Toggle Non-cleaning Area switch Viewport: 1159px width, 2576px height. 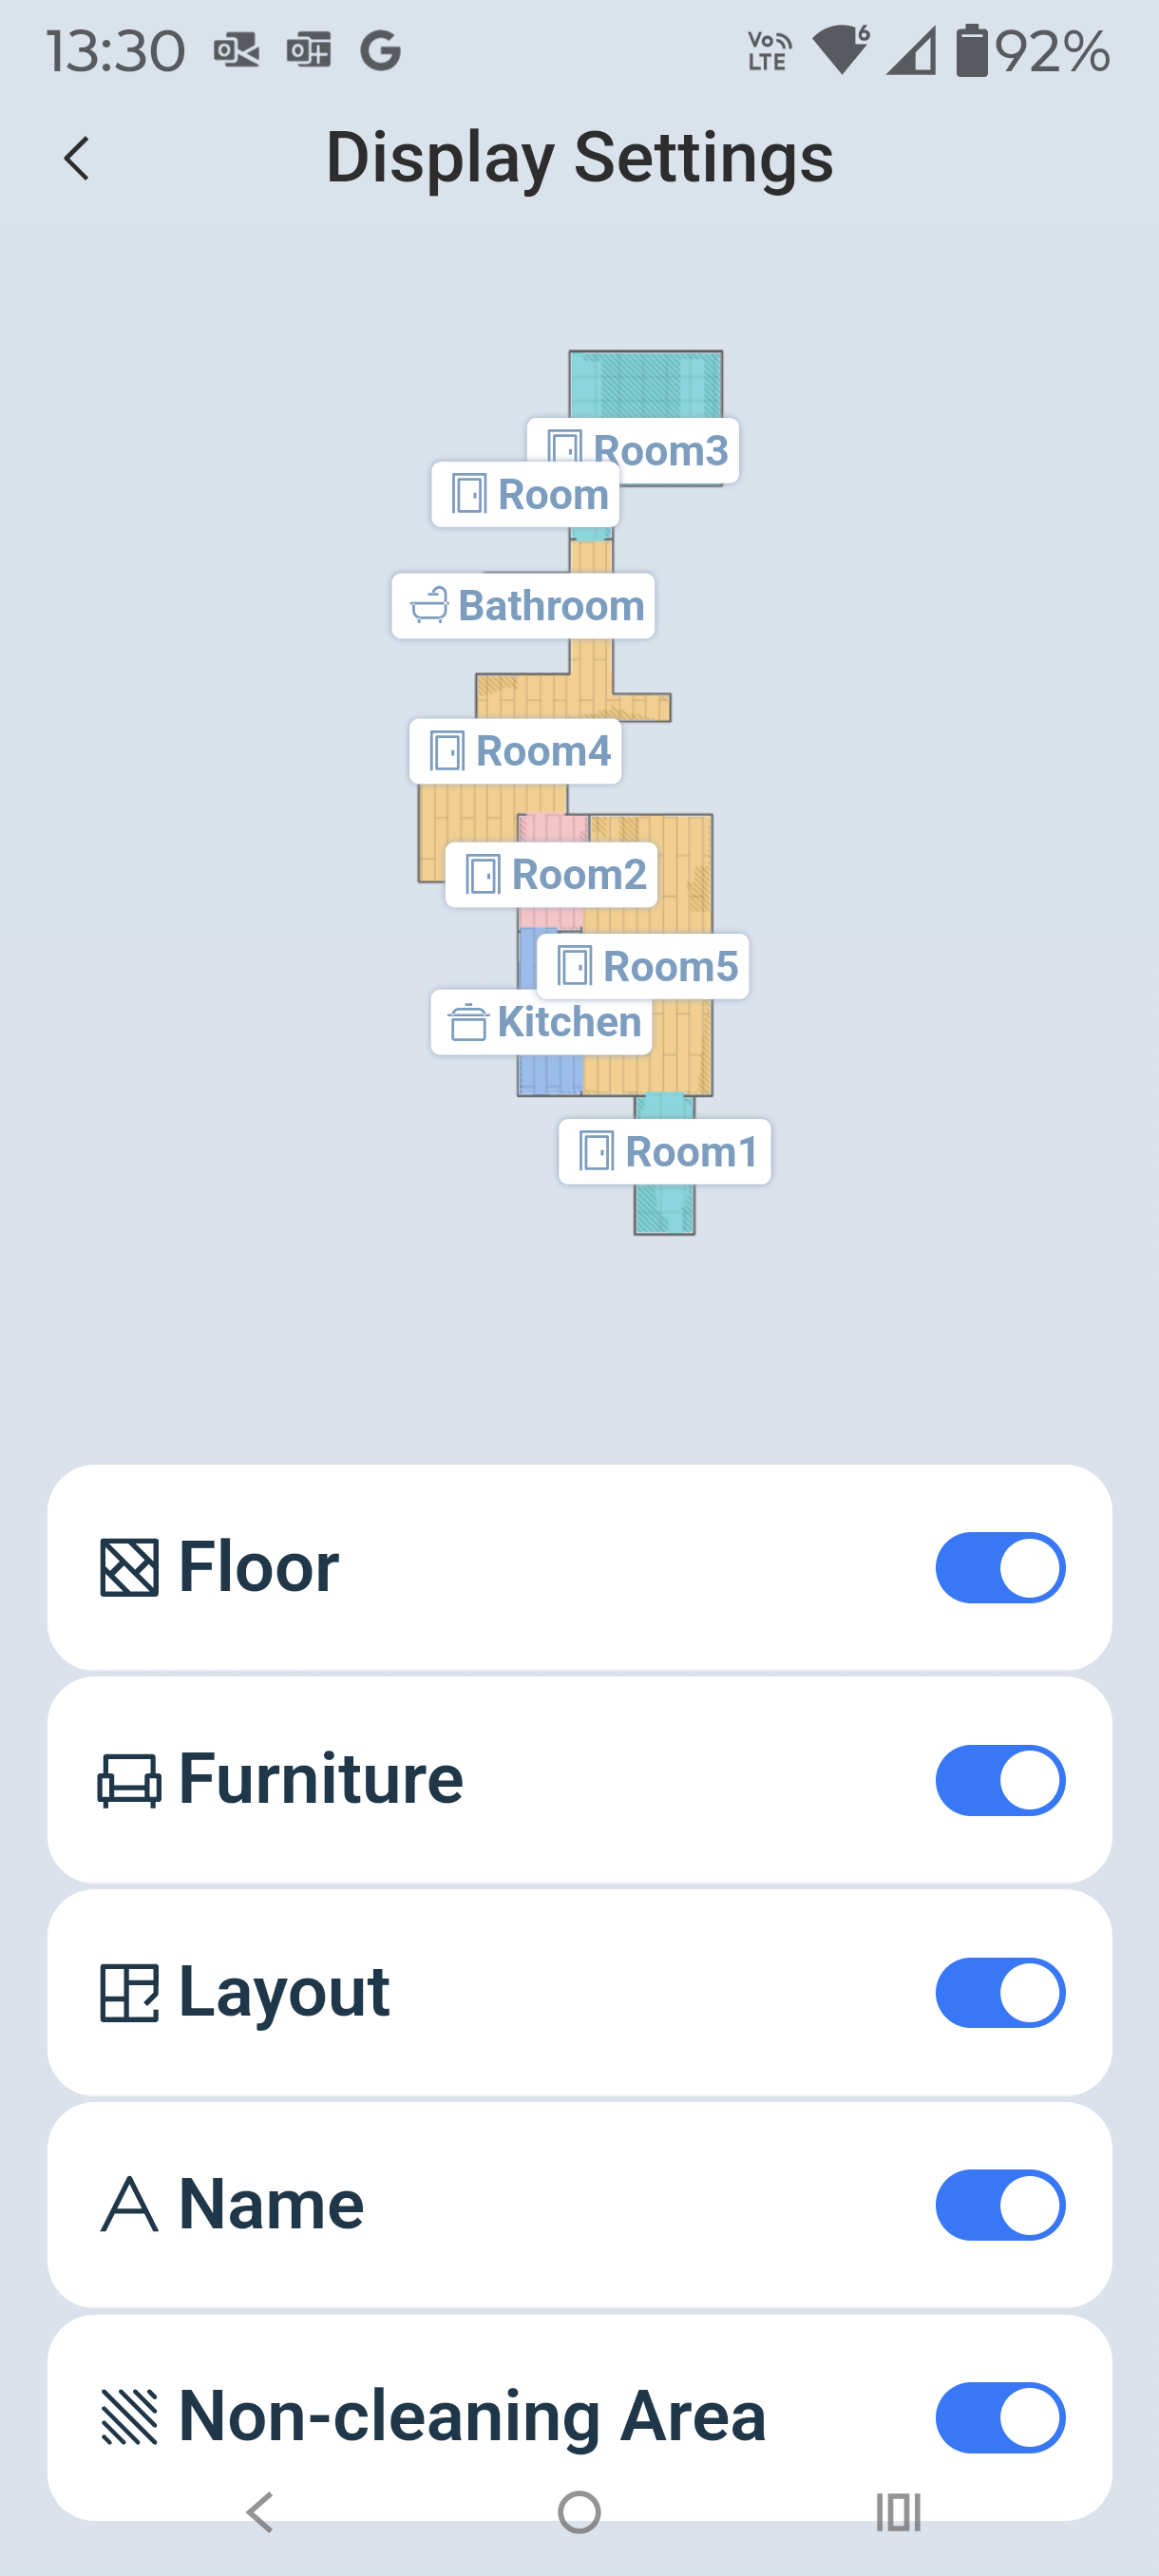click(999, 2417)
